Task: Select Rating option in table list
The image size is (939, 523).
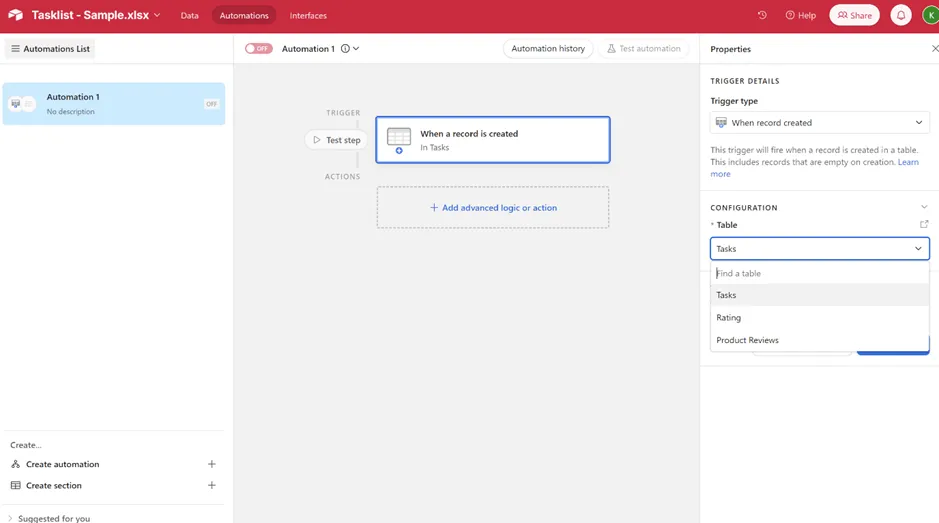Action: (x=819, y=318)
